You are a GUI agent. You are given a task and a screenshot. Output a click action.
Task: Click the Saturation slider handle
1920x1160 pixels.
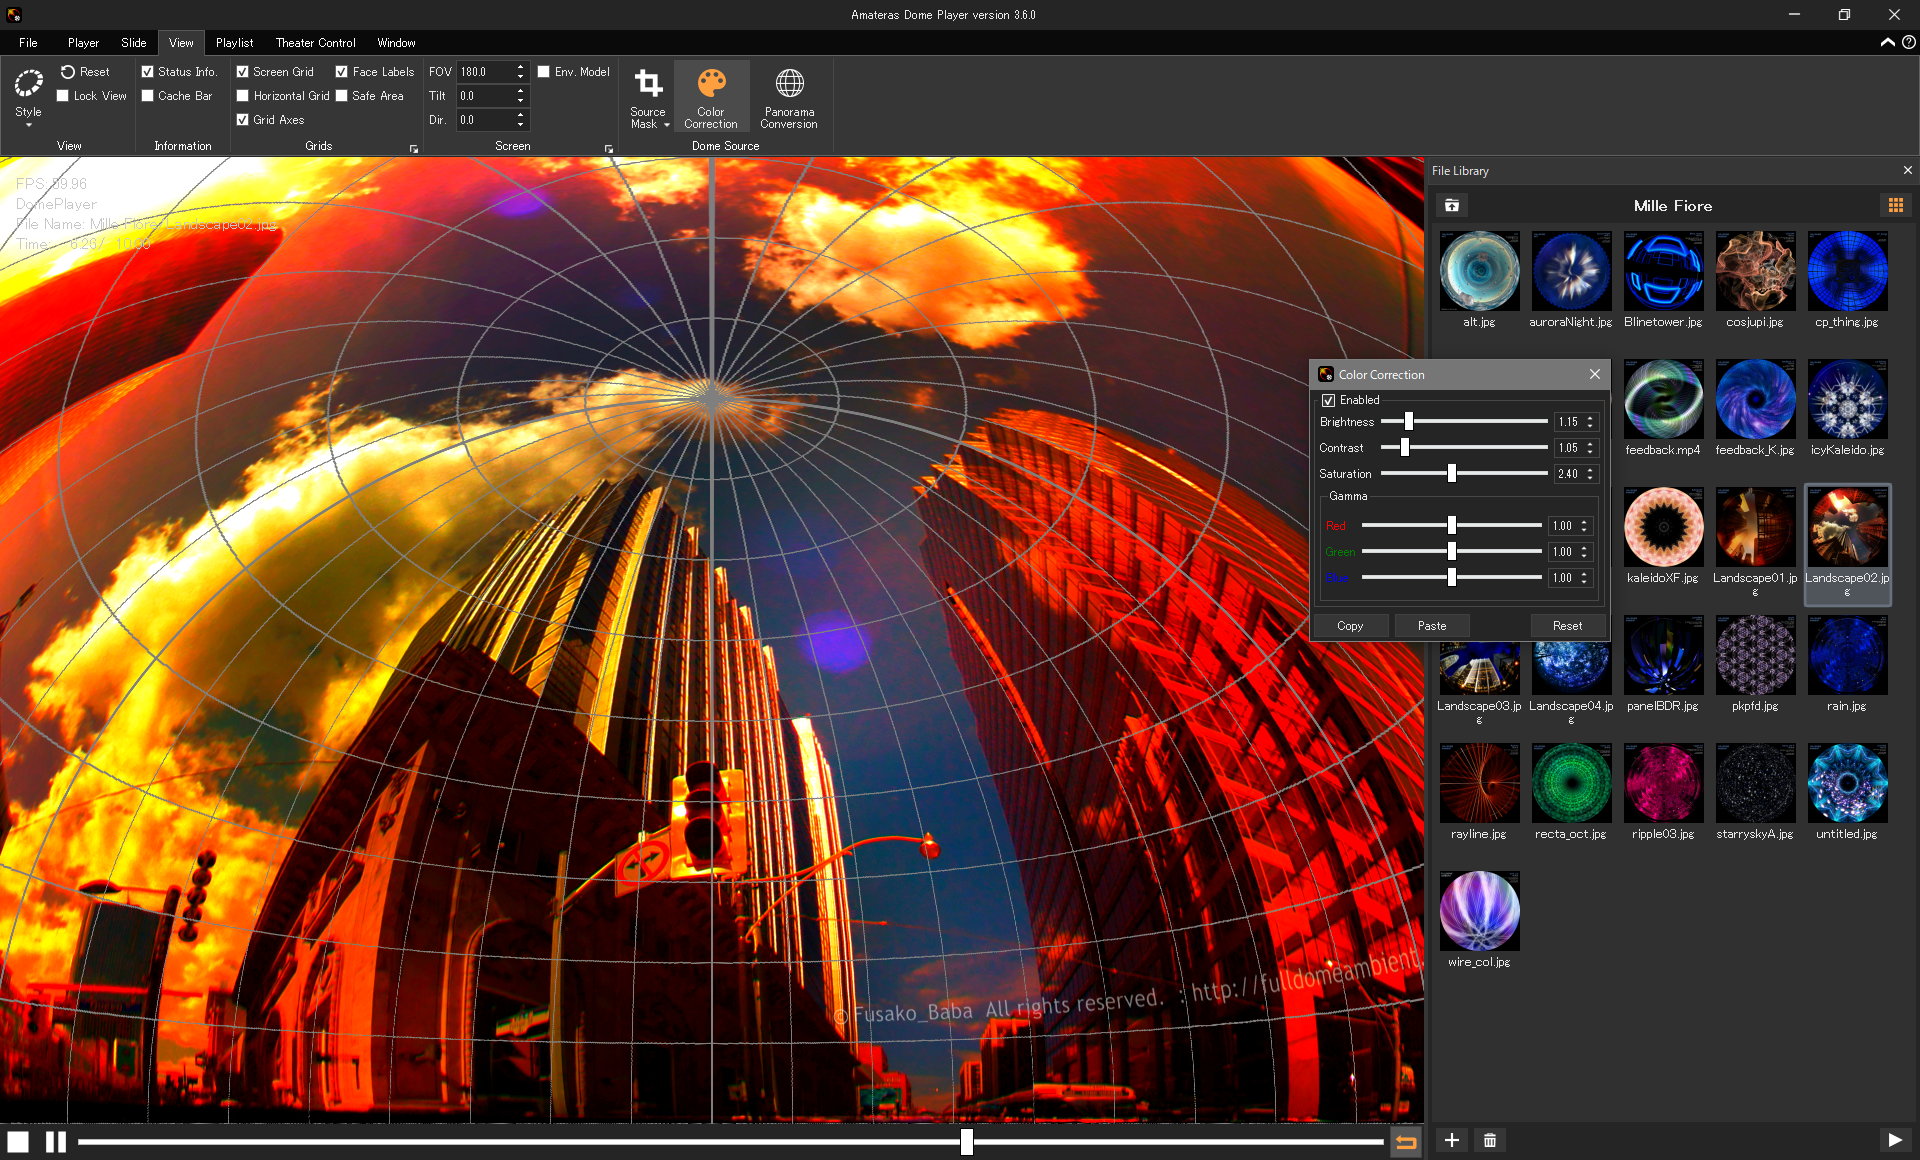coord(1452,474)
